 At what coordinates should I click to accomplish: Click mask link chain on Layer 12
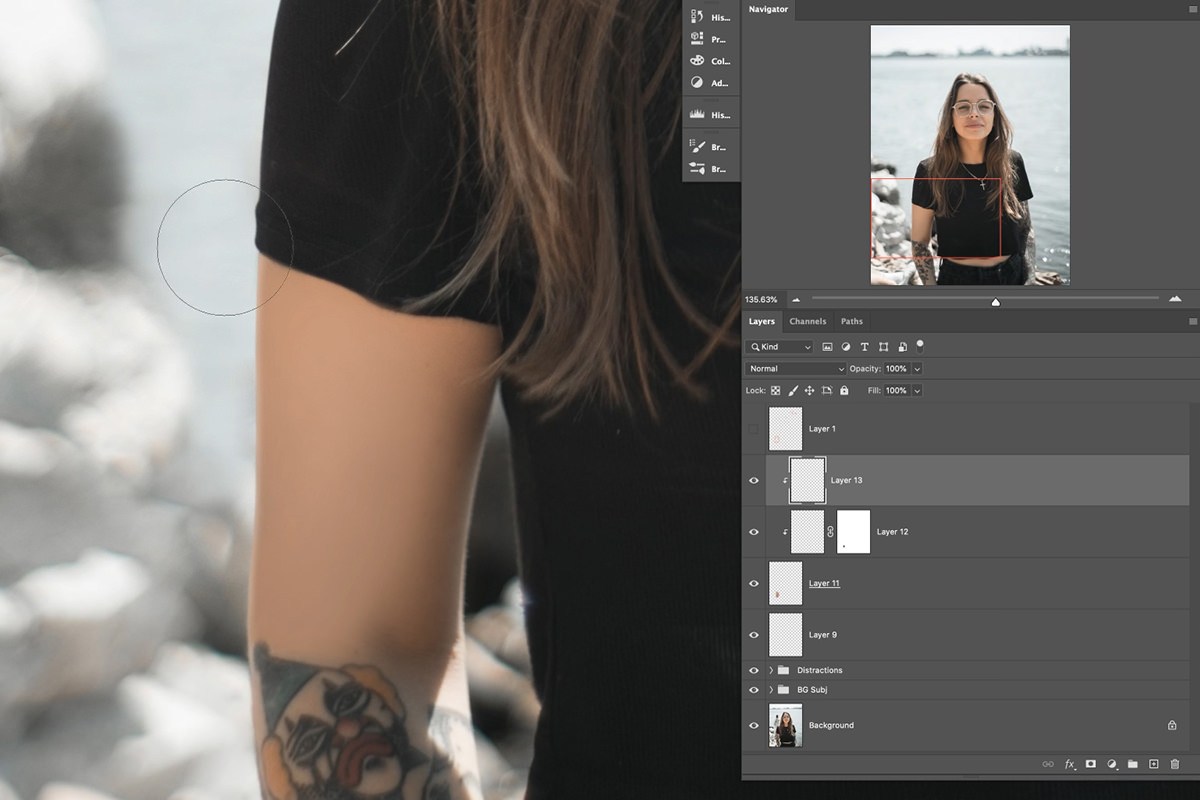tap(830, 532)
